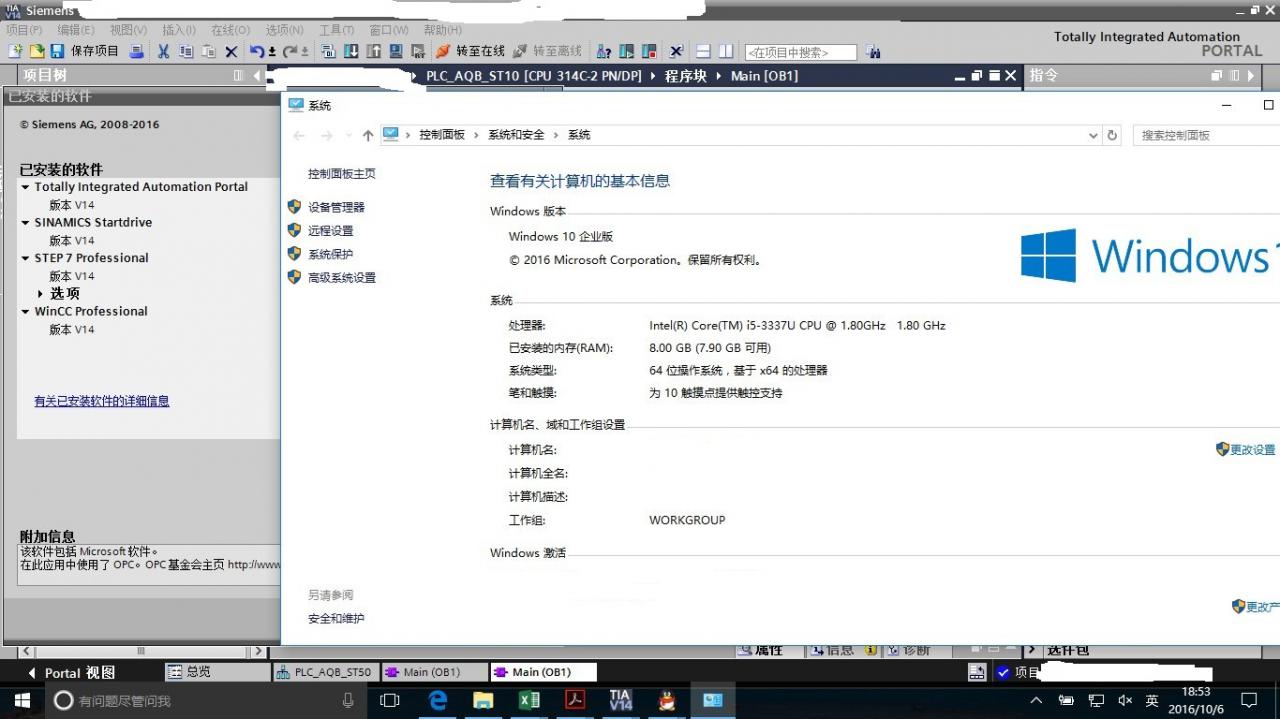The width and height of the screenshot is (1280, 719).
Task: Click the 转至在线 button
Action: pos(470,51)
